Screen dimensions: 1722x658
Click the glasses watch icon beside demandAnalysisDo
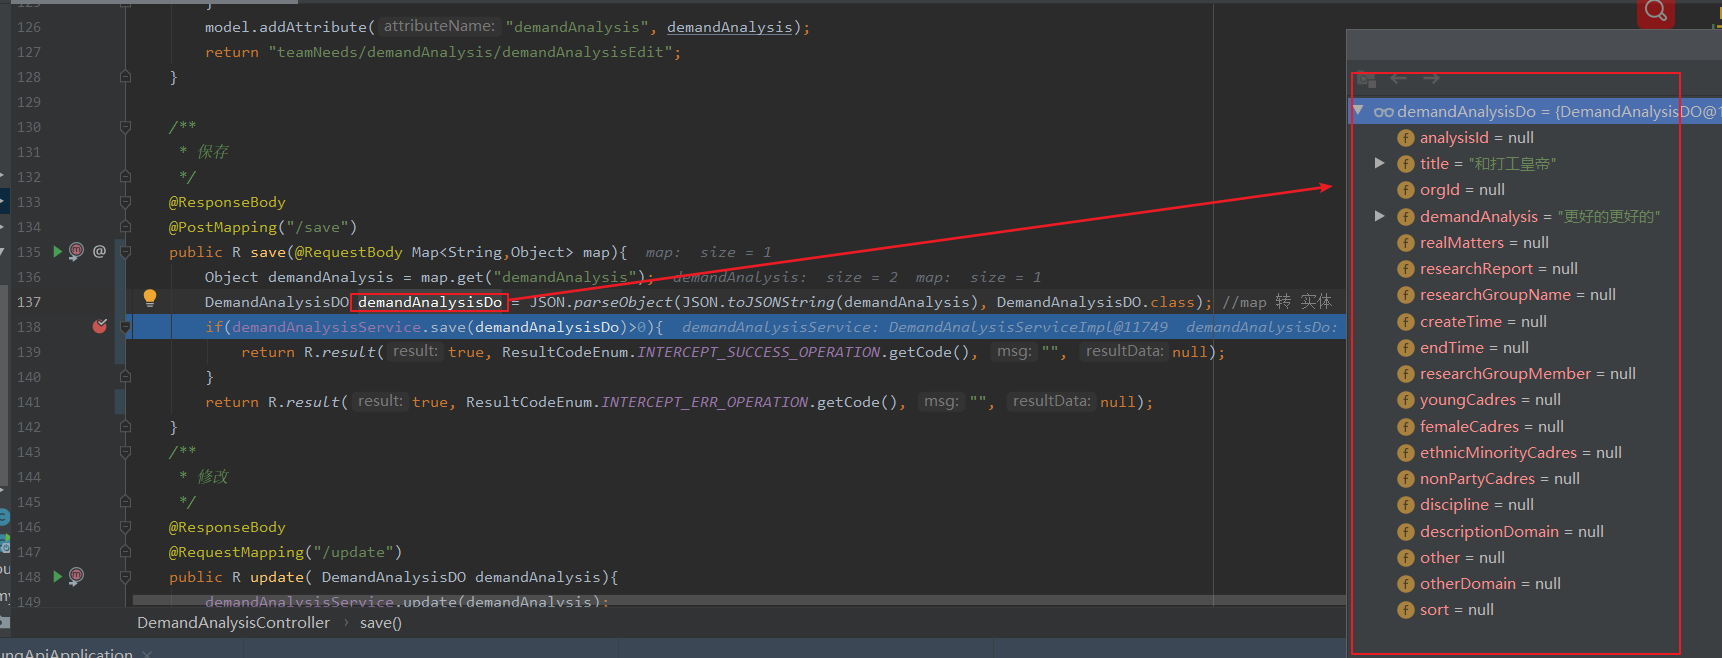(1384, 112)
